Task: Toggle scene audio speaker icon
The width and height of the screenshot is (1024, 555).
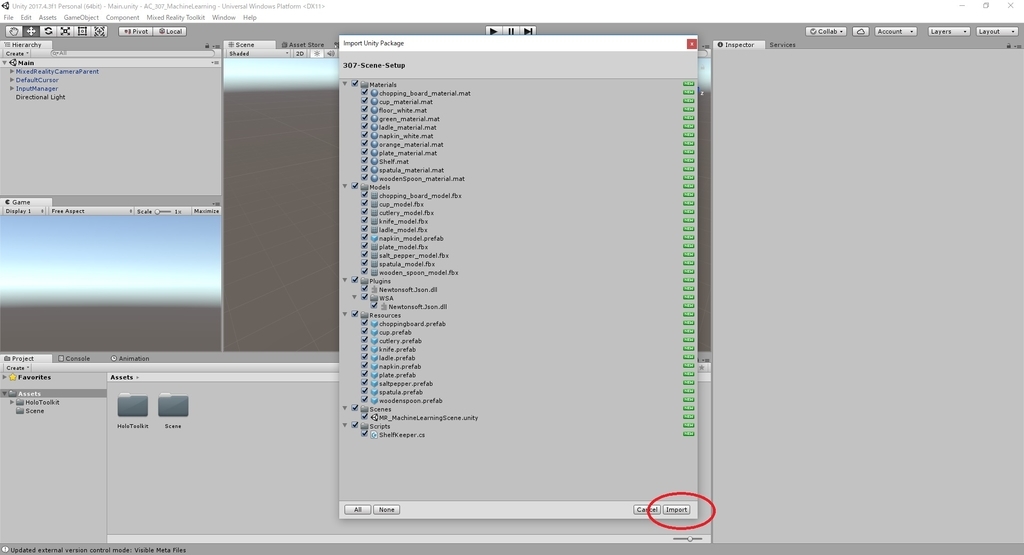Action: pos(330,54)
